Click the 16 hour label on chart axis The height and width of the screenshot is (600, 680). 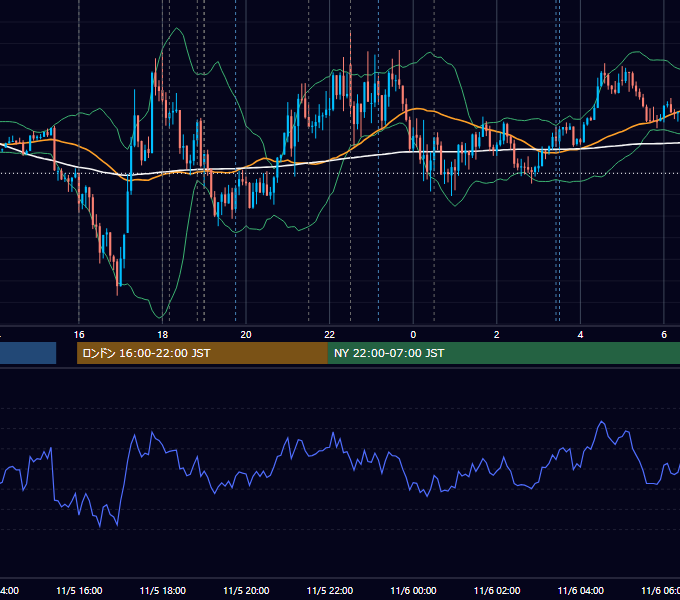coord(79,335)
